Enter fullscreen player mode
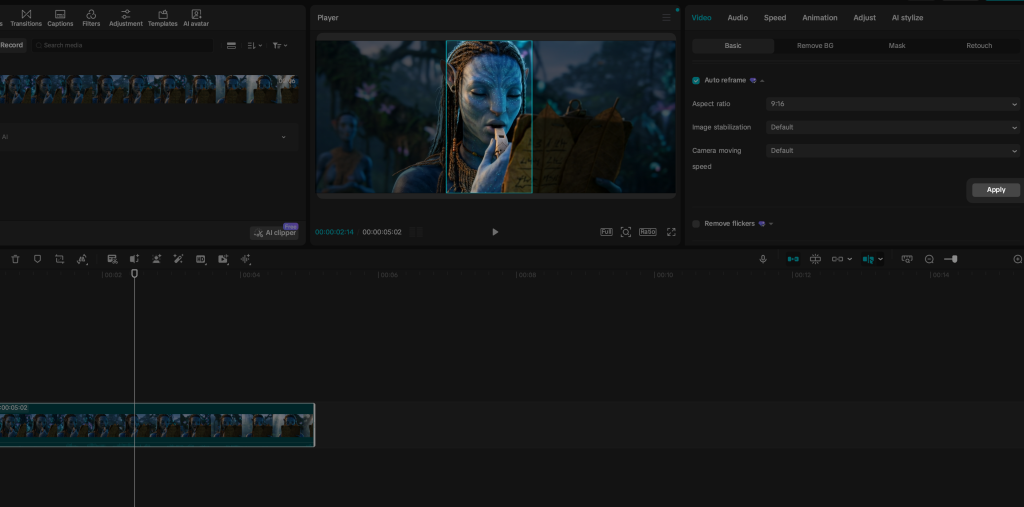The image size is (1024, 507). click(x=671, y=232)
